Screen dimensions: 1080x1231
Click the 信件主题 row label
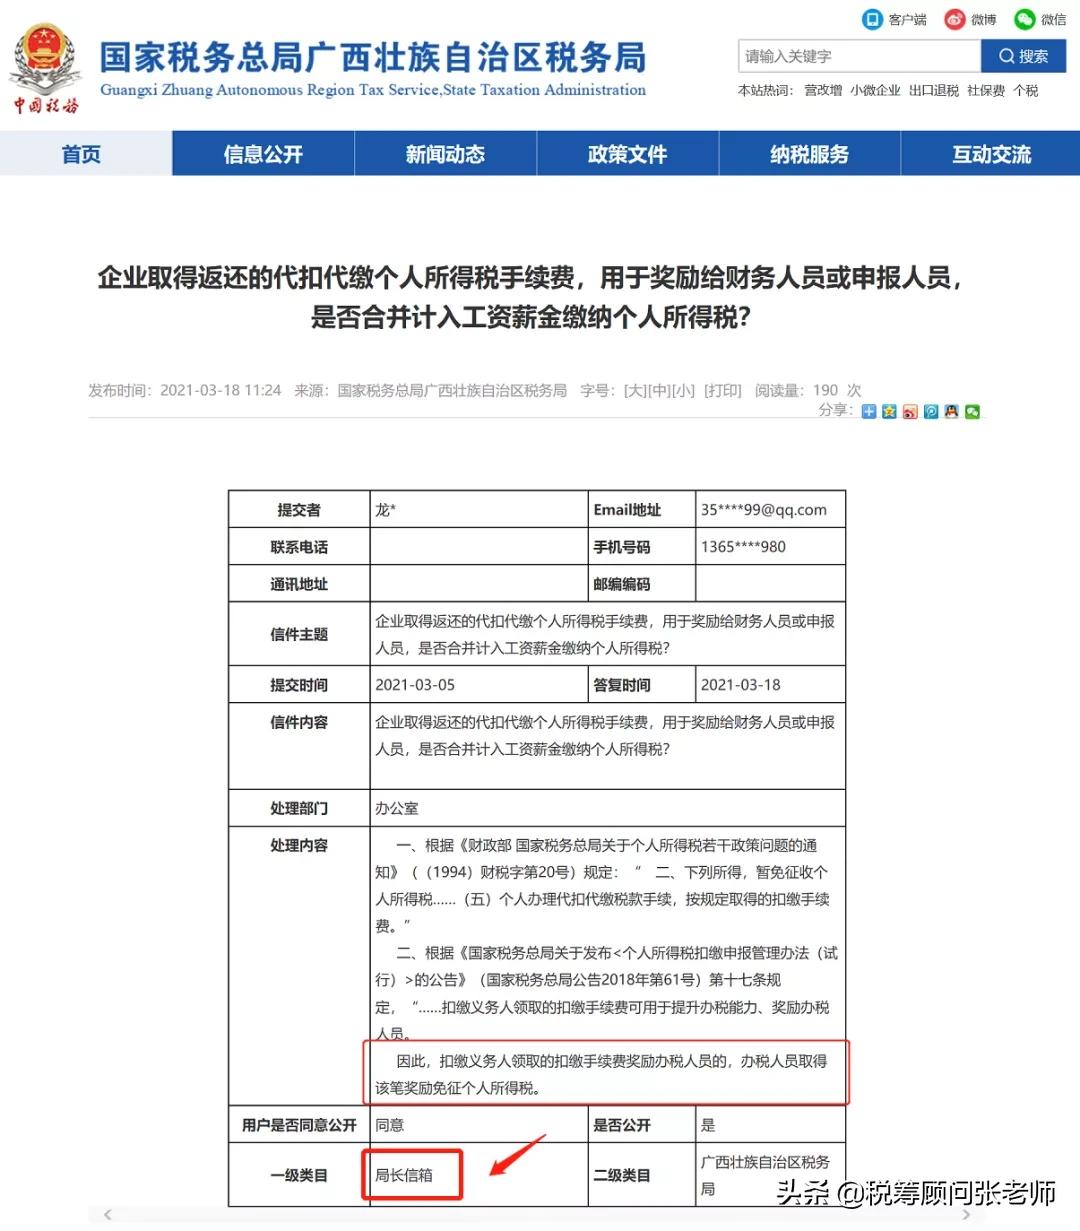[x=299, y=634]
